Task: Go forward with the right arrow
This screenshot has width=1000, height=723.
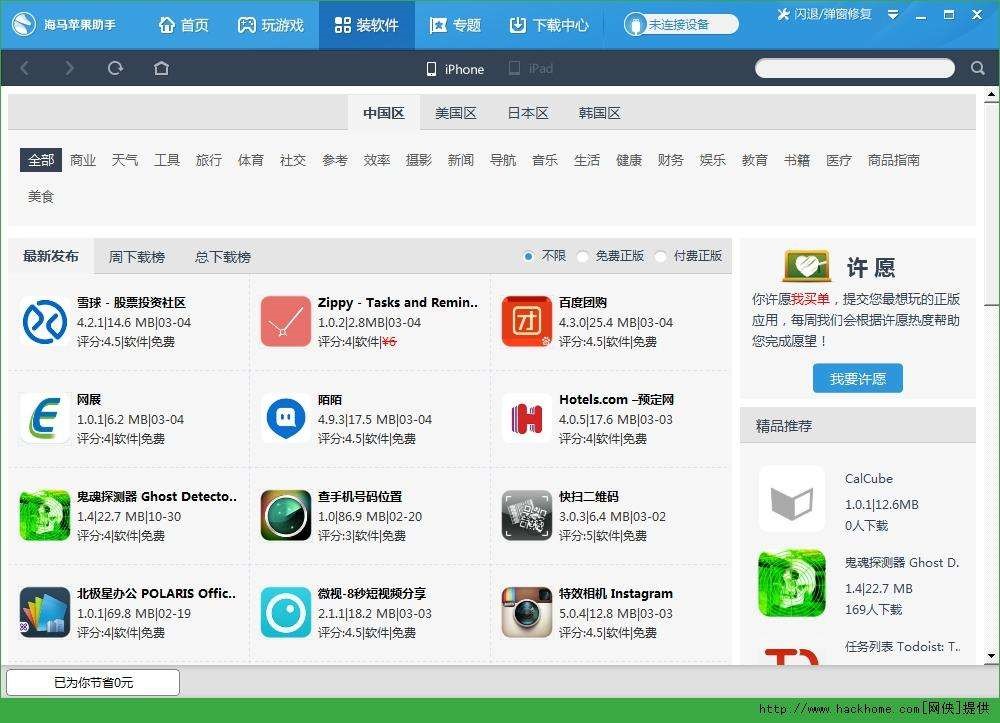Action: click(x=69, y=68)
